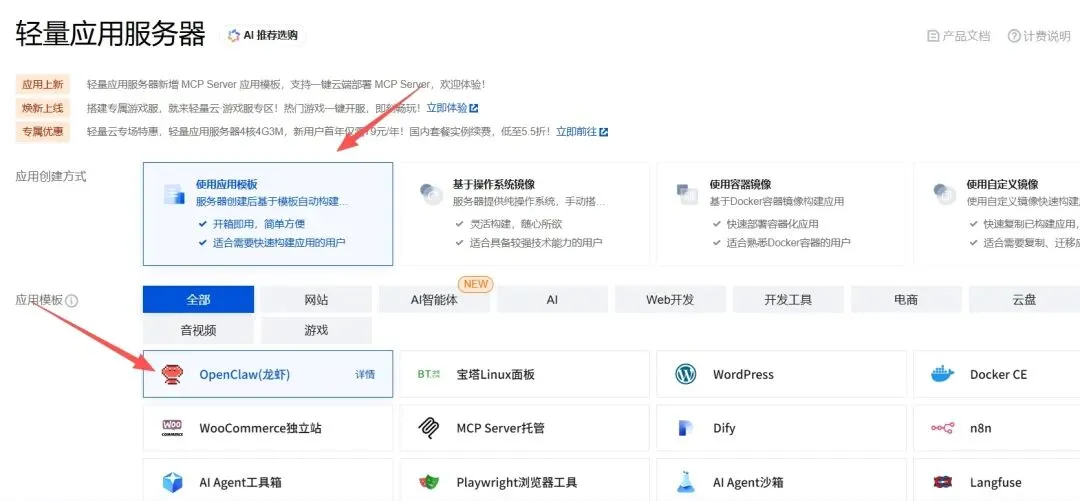Open the 产品文档 document icon
This screenshot has width=1080, height=501.
(933, 36)
